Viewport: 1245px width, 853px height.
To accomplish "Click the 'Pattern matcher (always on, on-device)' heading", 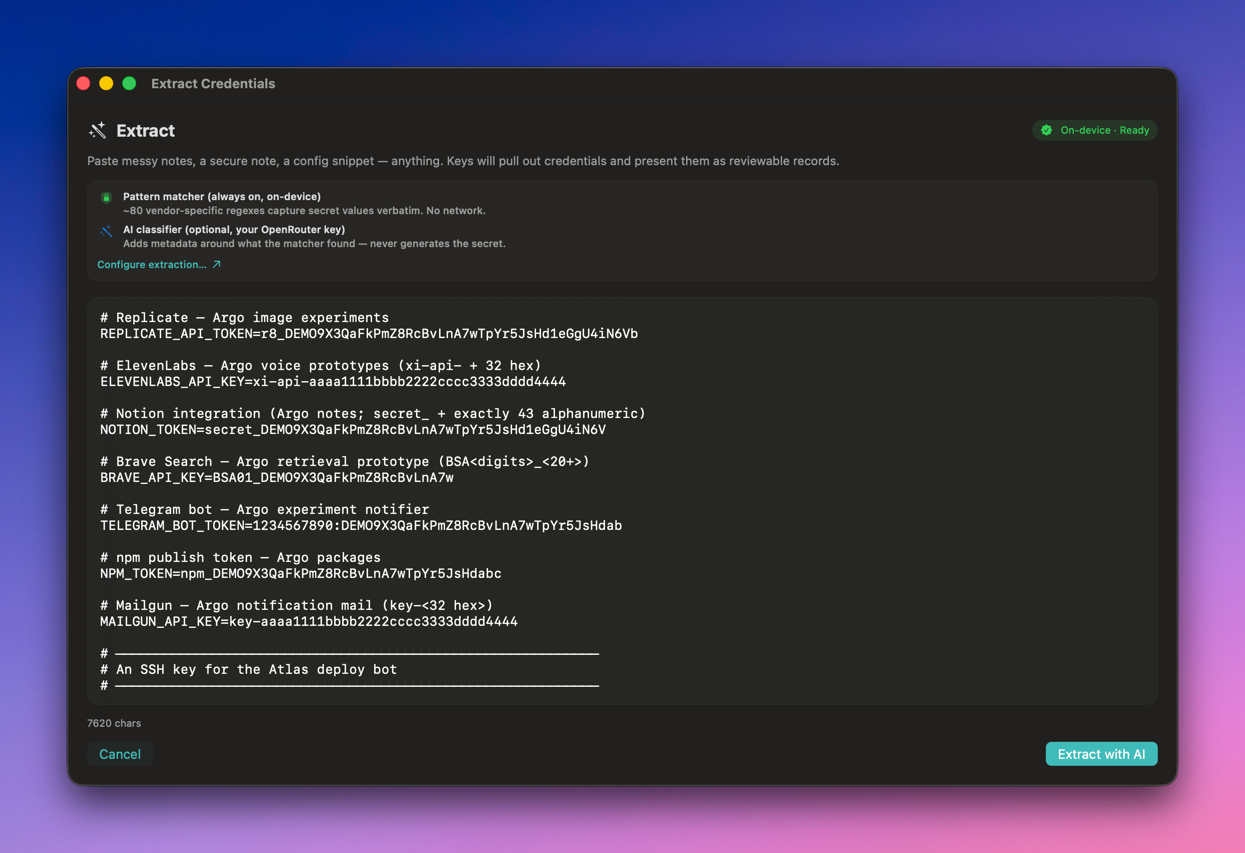I will 222,197.
